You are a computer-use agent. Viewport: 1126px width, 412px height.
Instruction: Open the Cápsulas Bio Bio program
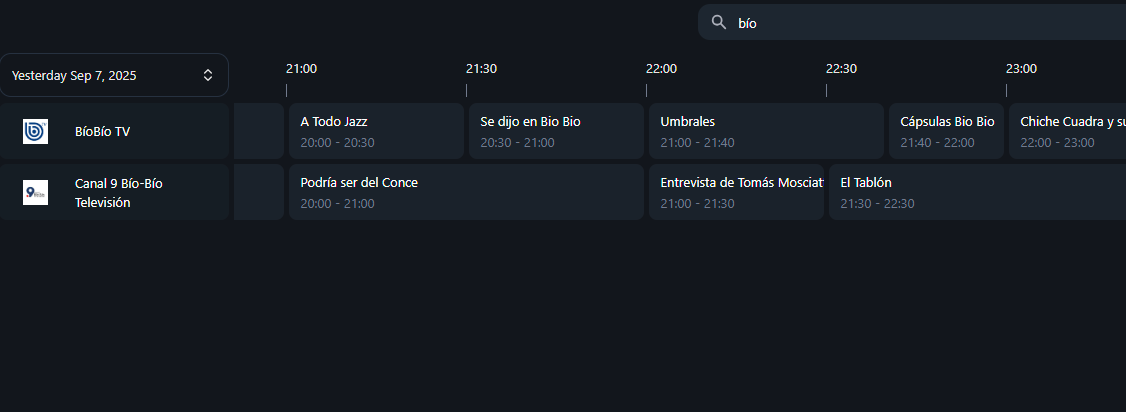946,131
